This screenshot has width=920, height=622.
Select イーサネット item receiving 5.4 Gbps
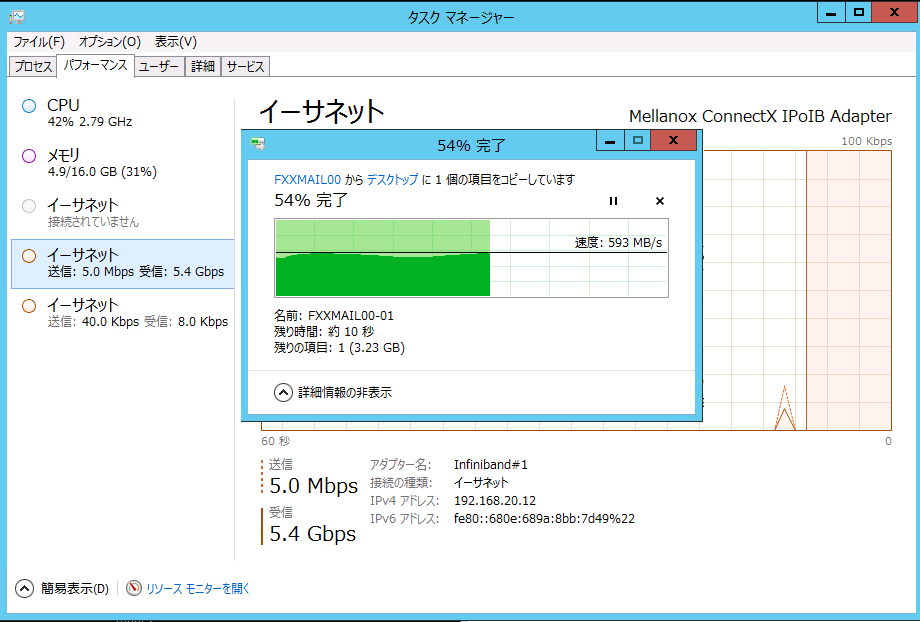123,263
